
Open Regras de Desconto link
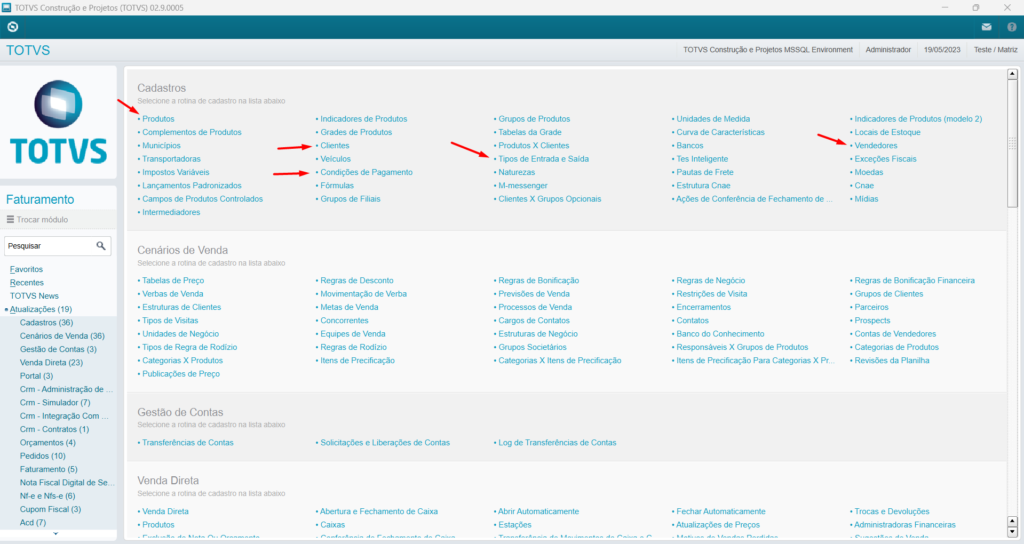pyautogui.click(x=357, y=280)
